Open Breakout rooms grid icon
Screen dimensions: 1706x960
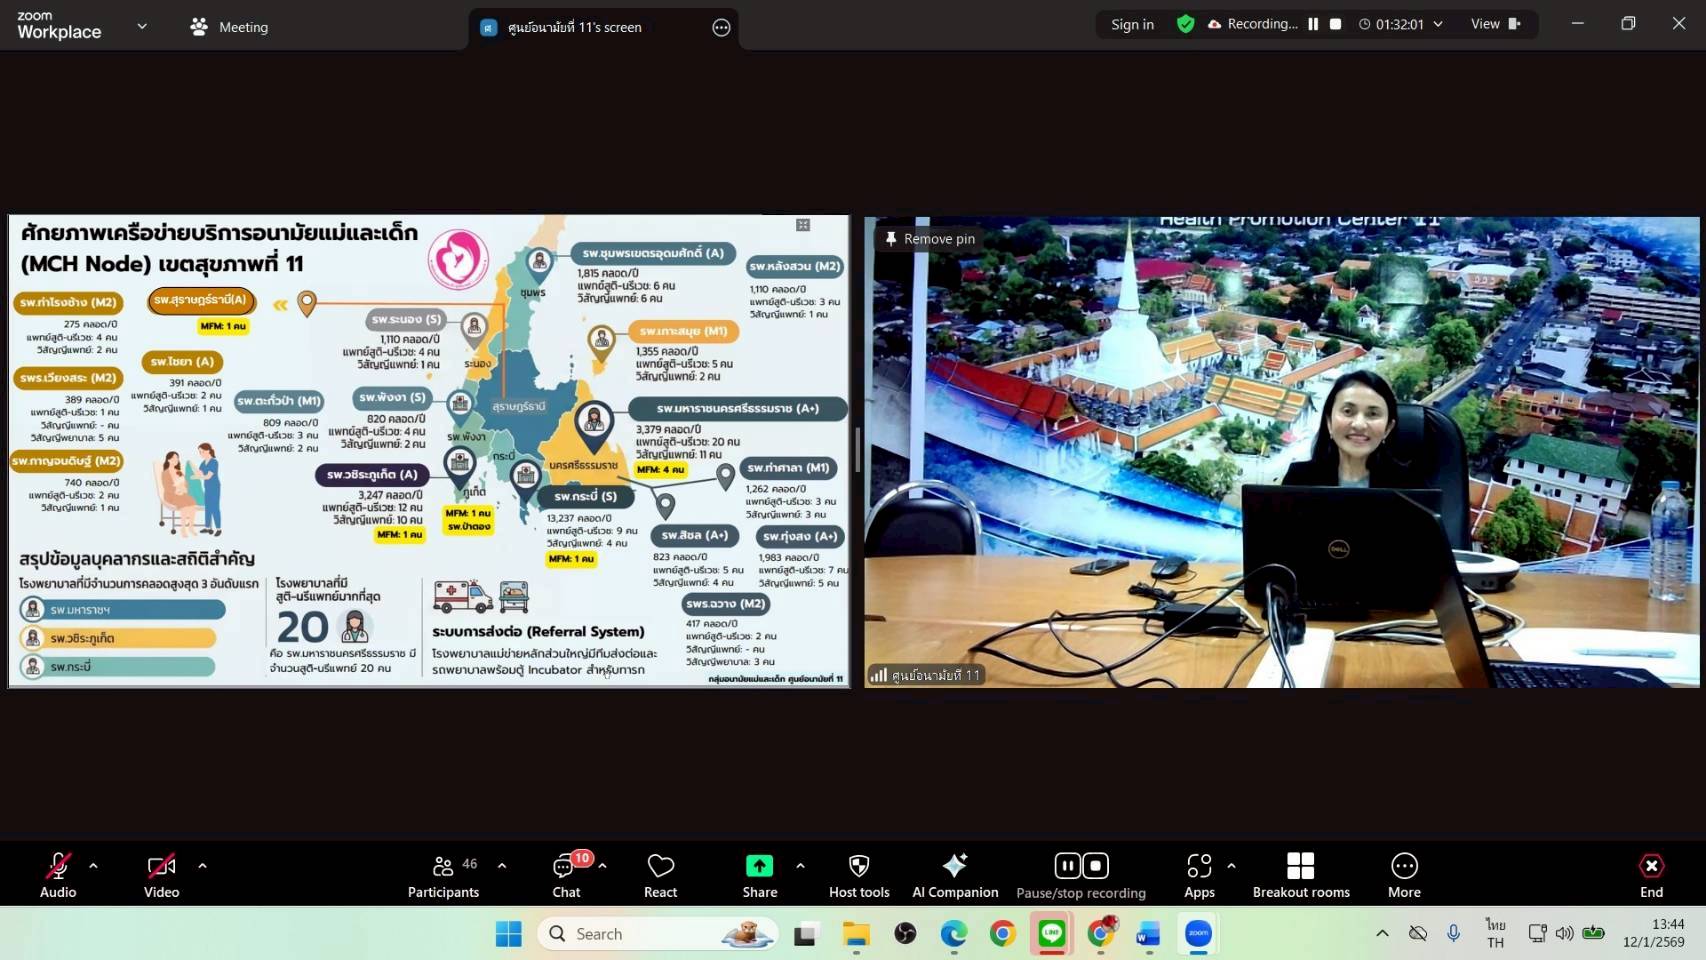pos(1300,866)
